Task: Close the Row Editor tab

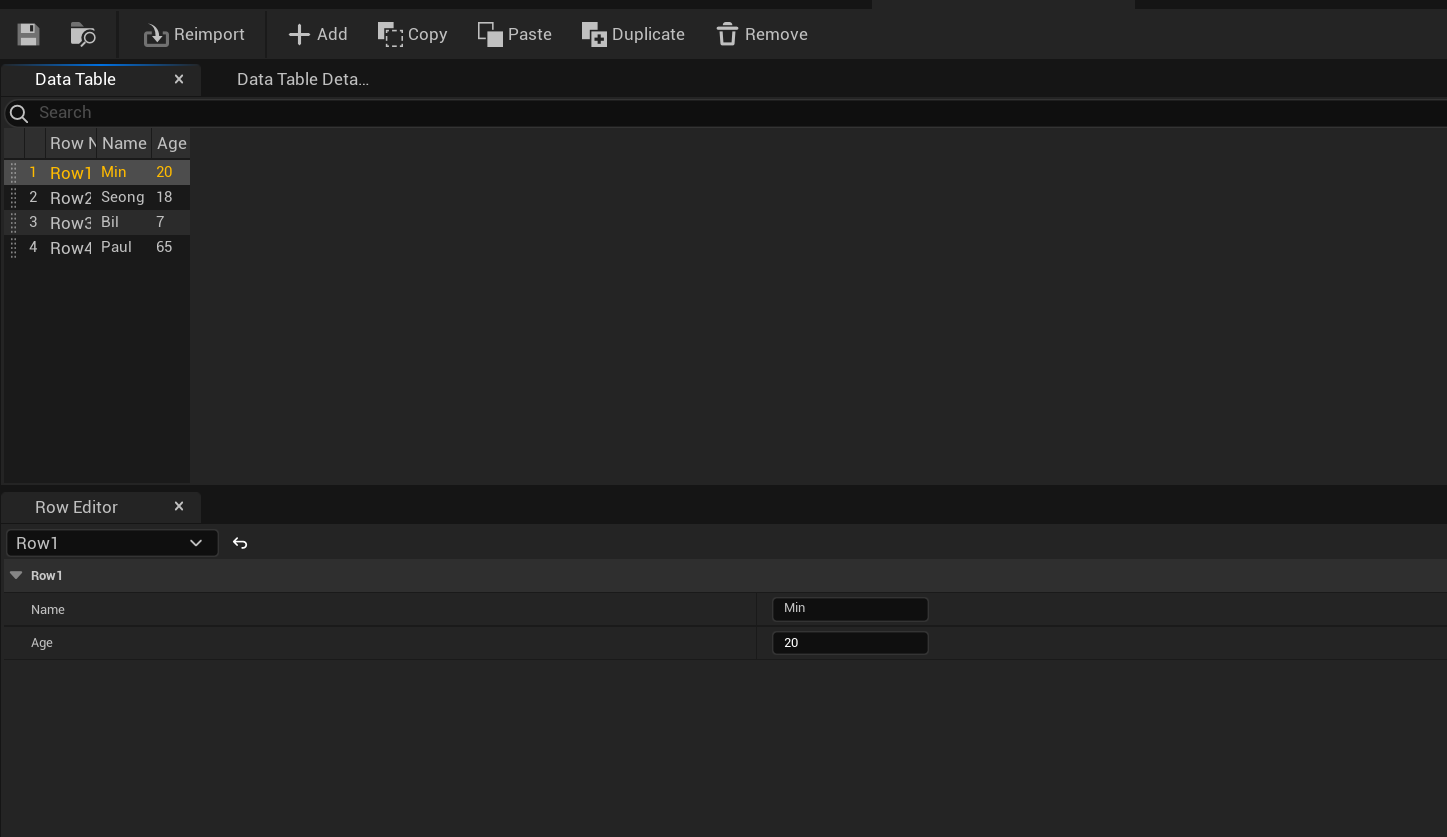Action: (179, 507)
